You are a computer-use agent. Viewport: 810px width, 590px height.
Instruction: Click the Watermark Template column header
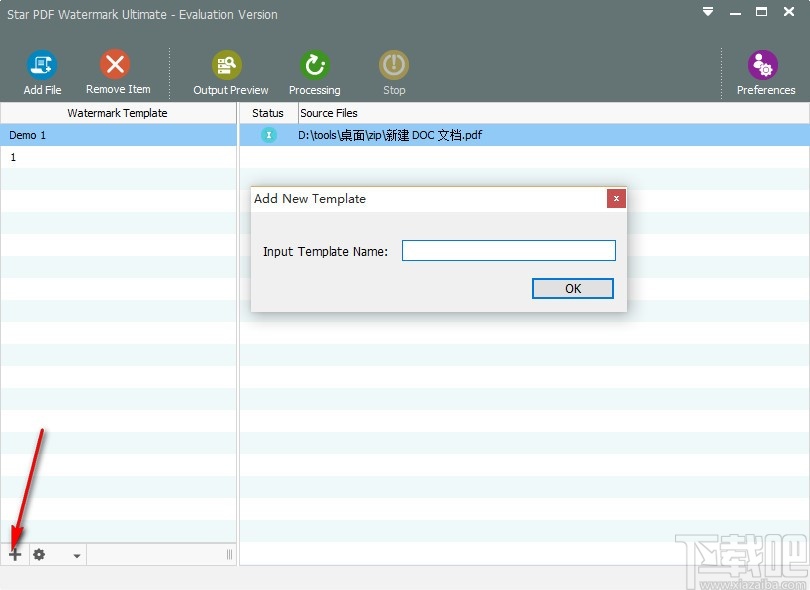[x=118, y=113]
